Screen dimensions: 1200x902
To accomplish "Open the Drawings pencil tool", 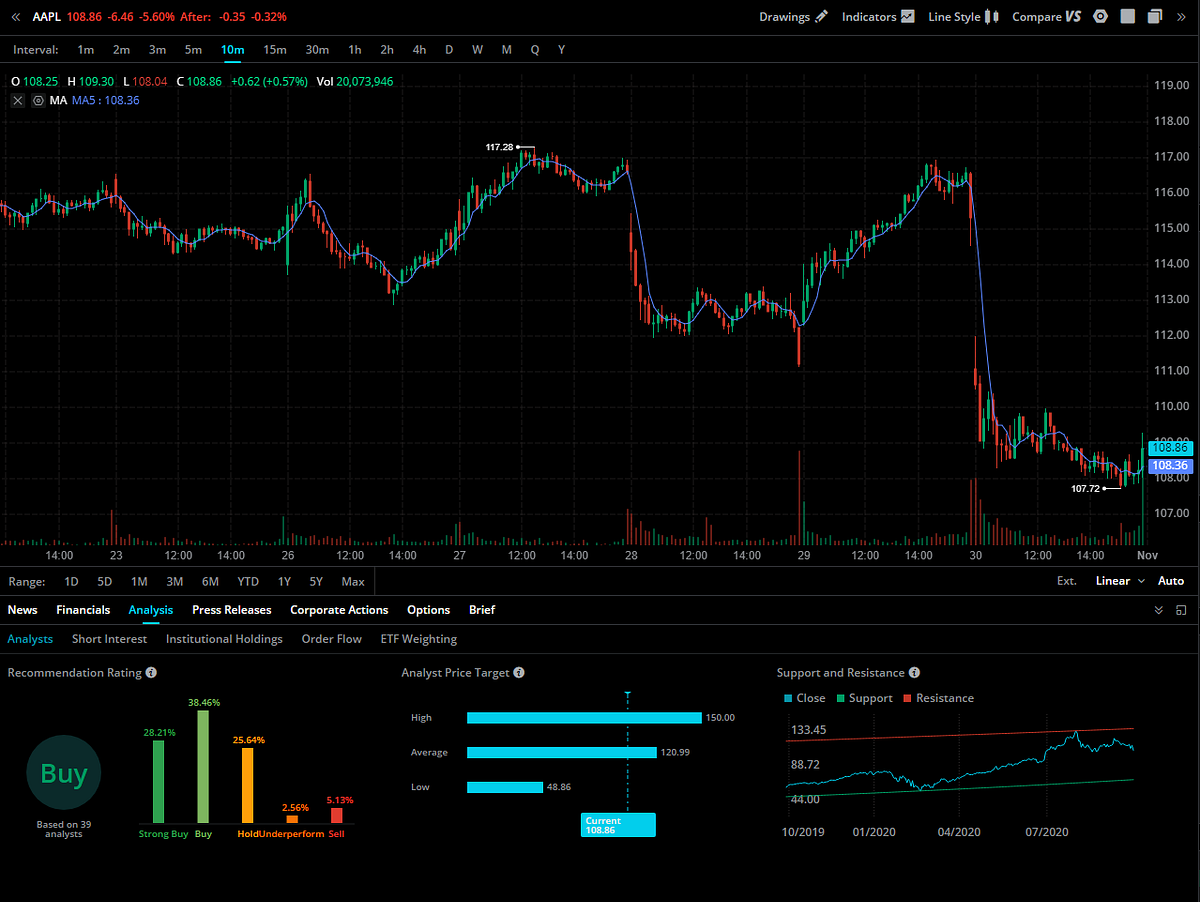I will (x=793, y=17).
